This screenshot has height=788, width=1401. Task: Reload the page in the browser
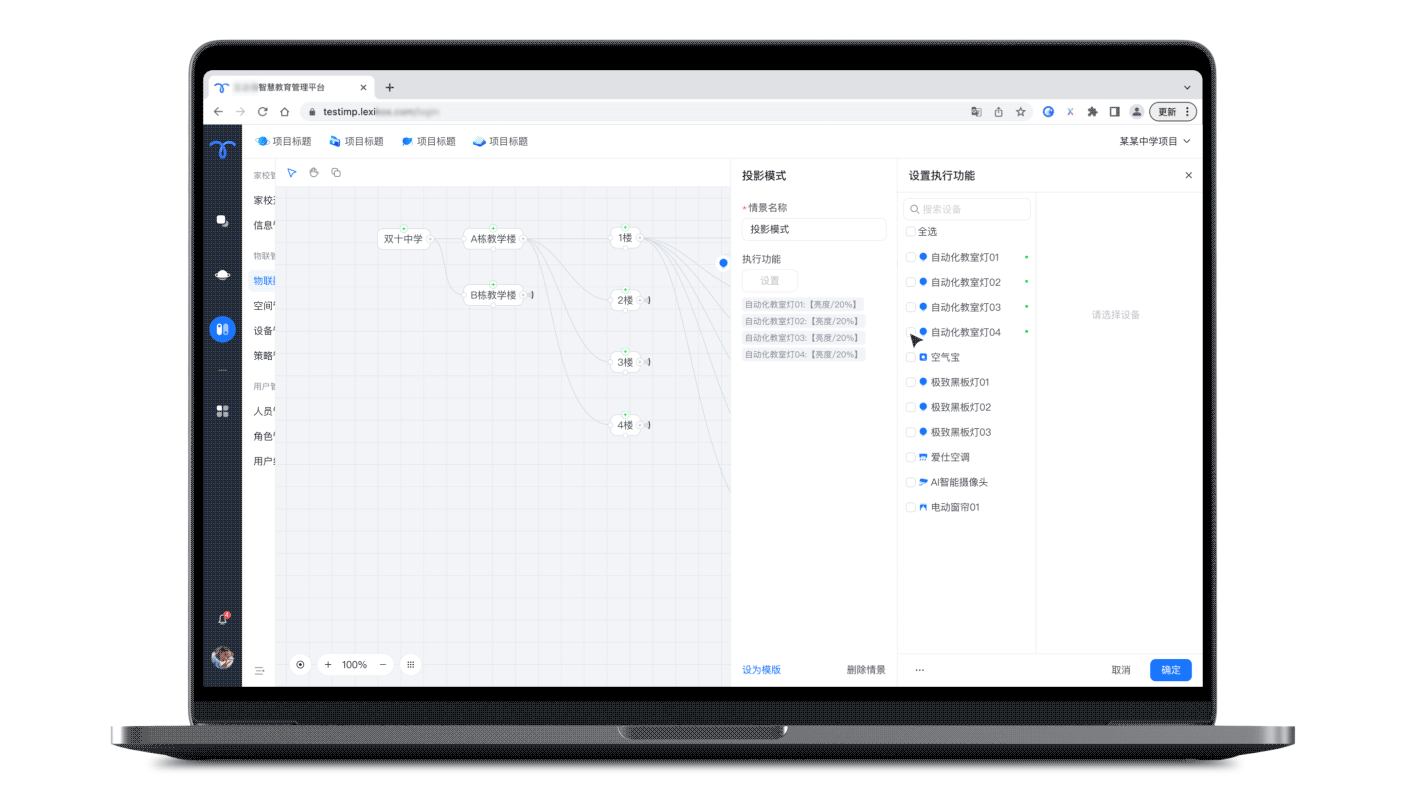[x=263, y=112]
